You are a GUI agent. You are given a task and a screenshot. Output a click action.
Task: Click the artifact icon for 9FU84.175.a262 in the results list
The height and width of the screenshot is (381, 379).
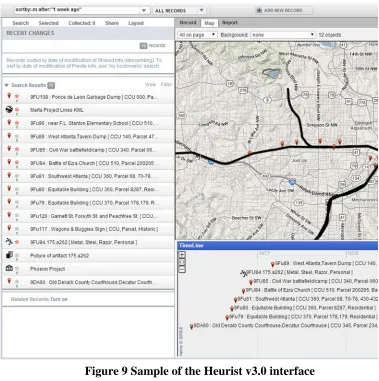9,242
